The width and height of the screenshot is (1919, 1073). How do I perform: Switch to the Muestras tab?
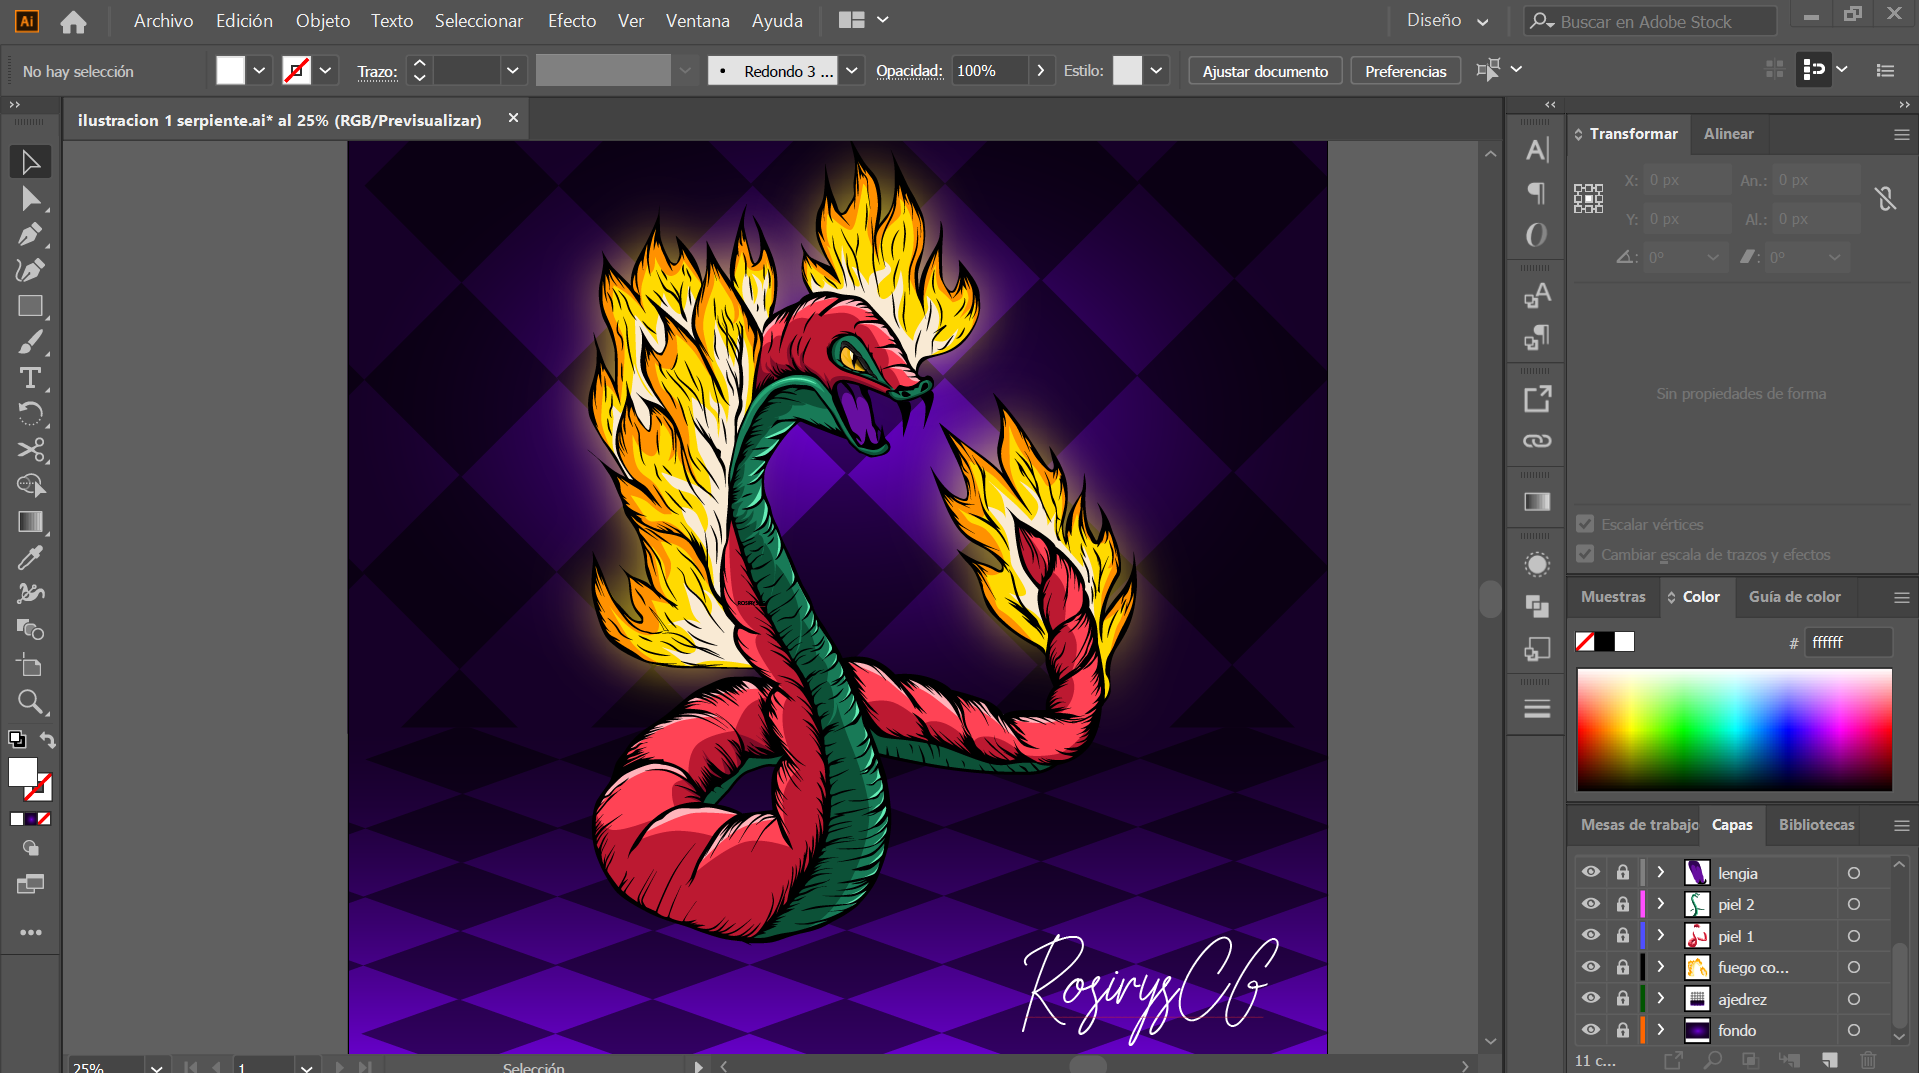pyautogui.click(x=1612, y=597)
